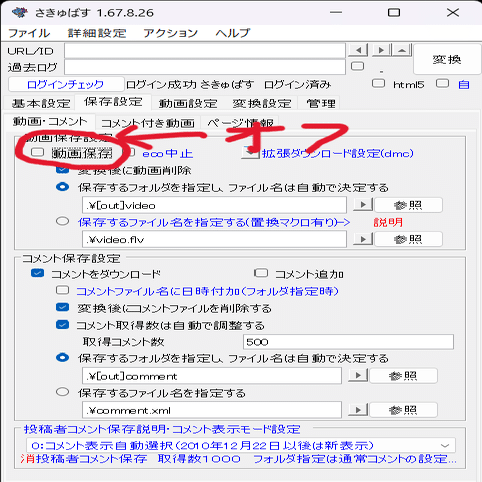Click the .\comment.xml path field
The height and width of the screenshot is (482, 482).
point(212,410)
